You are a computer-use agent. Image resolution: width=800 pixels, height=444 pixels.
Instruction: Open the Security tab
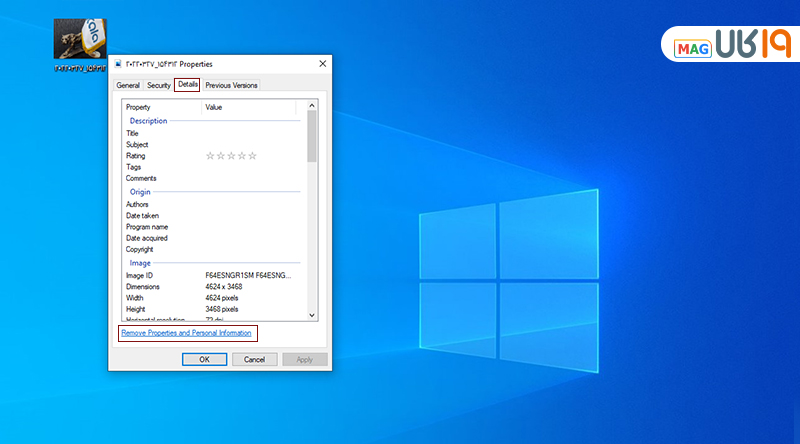point(159,85)
